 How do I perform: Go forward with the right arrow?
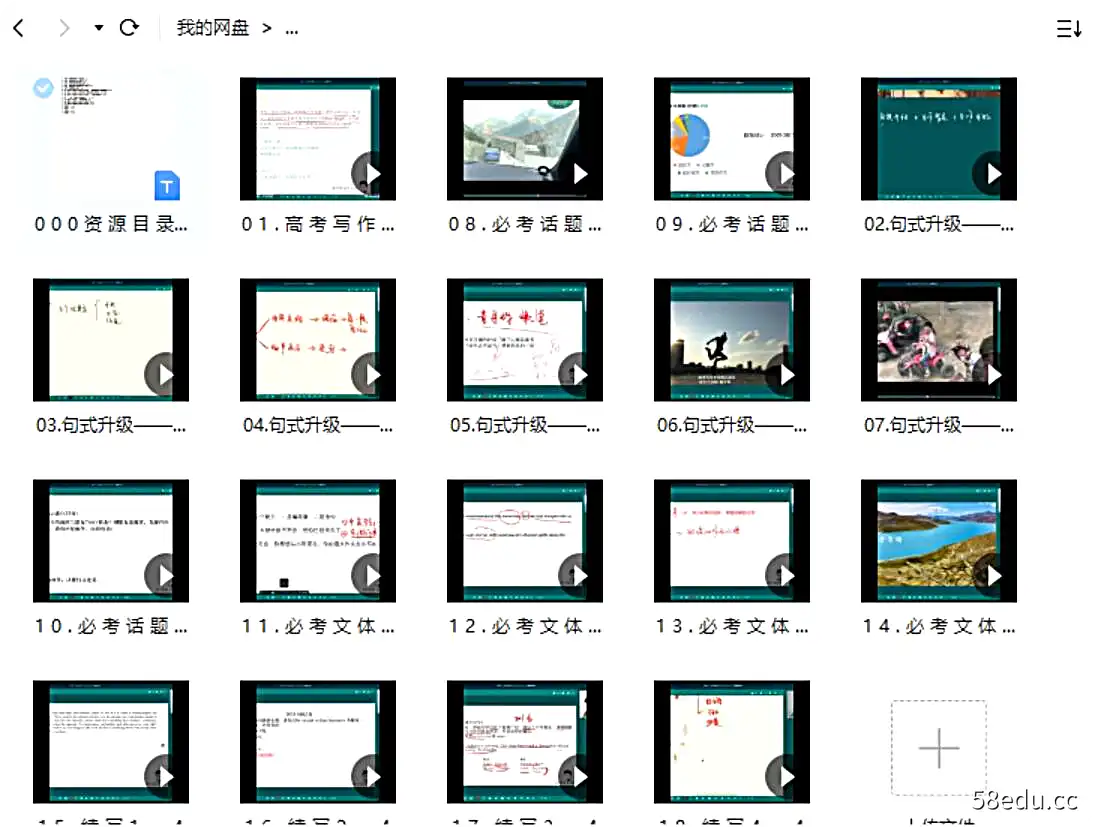[64, 28]
